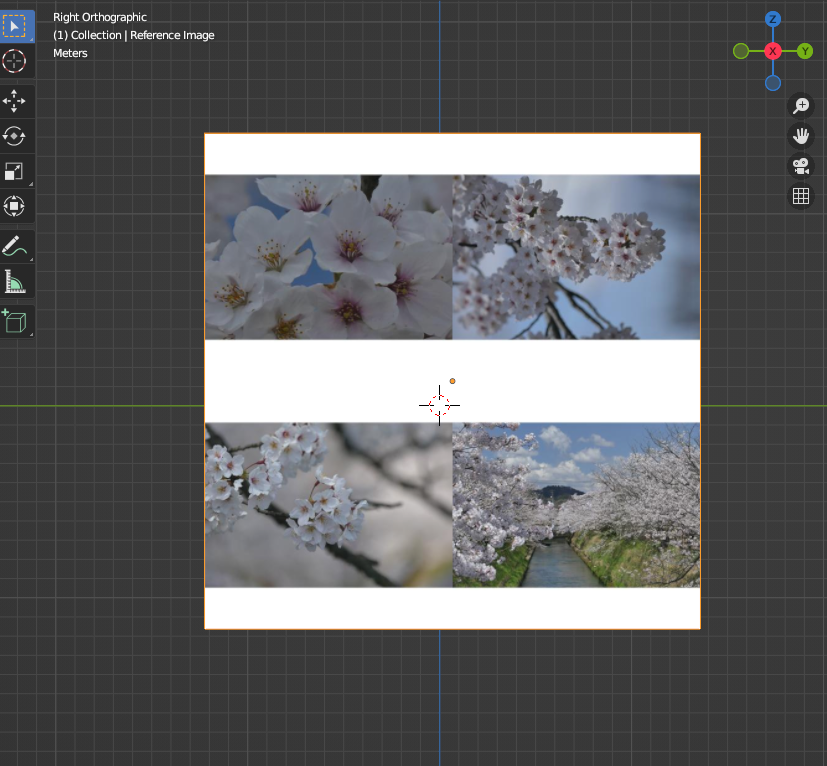Click the 3D cursor in the viewport
Viewport: 827px width, 766px height.
point(439,404)
